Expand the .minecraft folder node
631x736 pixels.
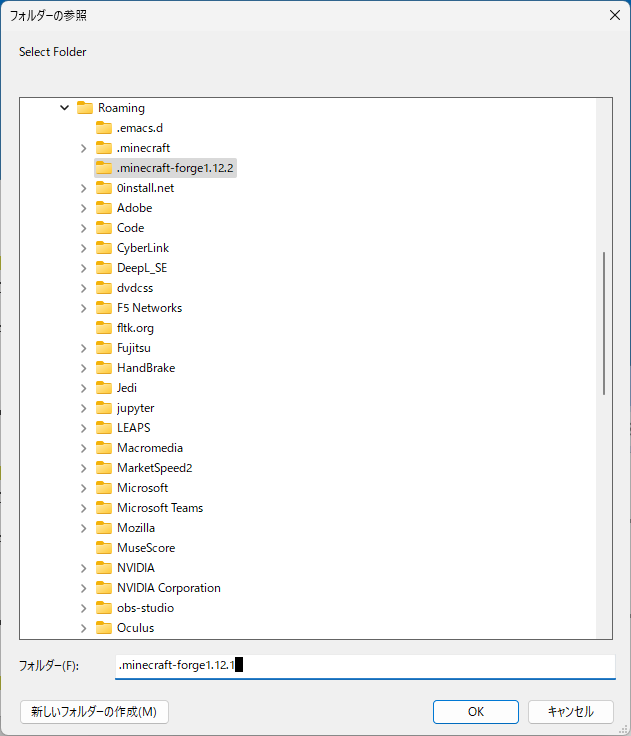[84, 148]
